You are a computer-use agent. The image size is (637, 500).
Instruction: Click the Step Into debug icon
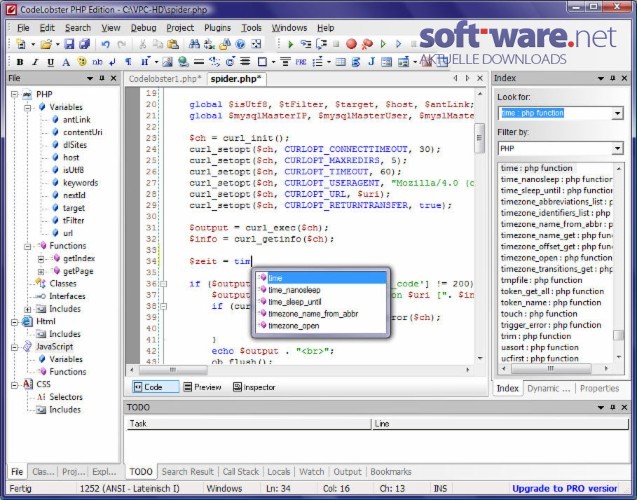coord(306,44)
